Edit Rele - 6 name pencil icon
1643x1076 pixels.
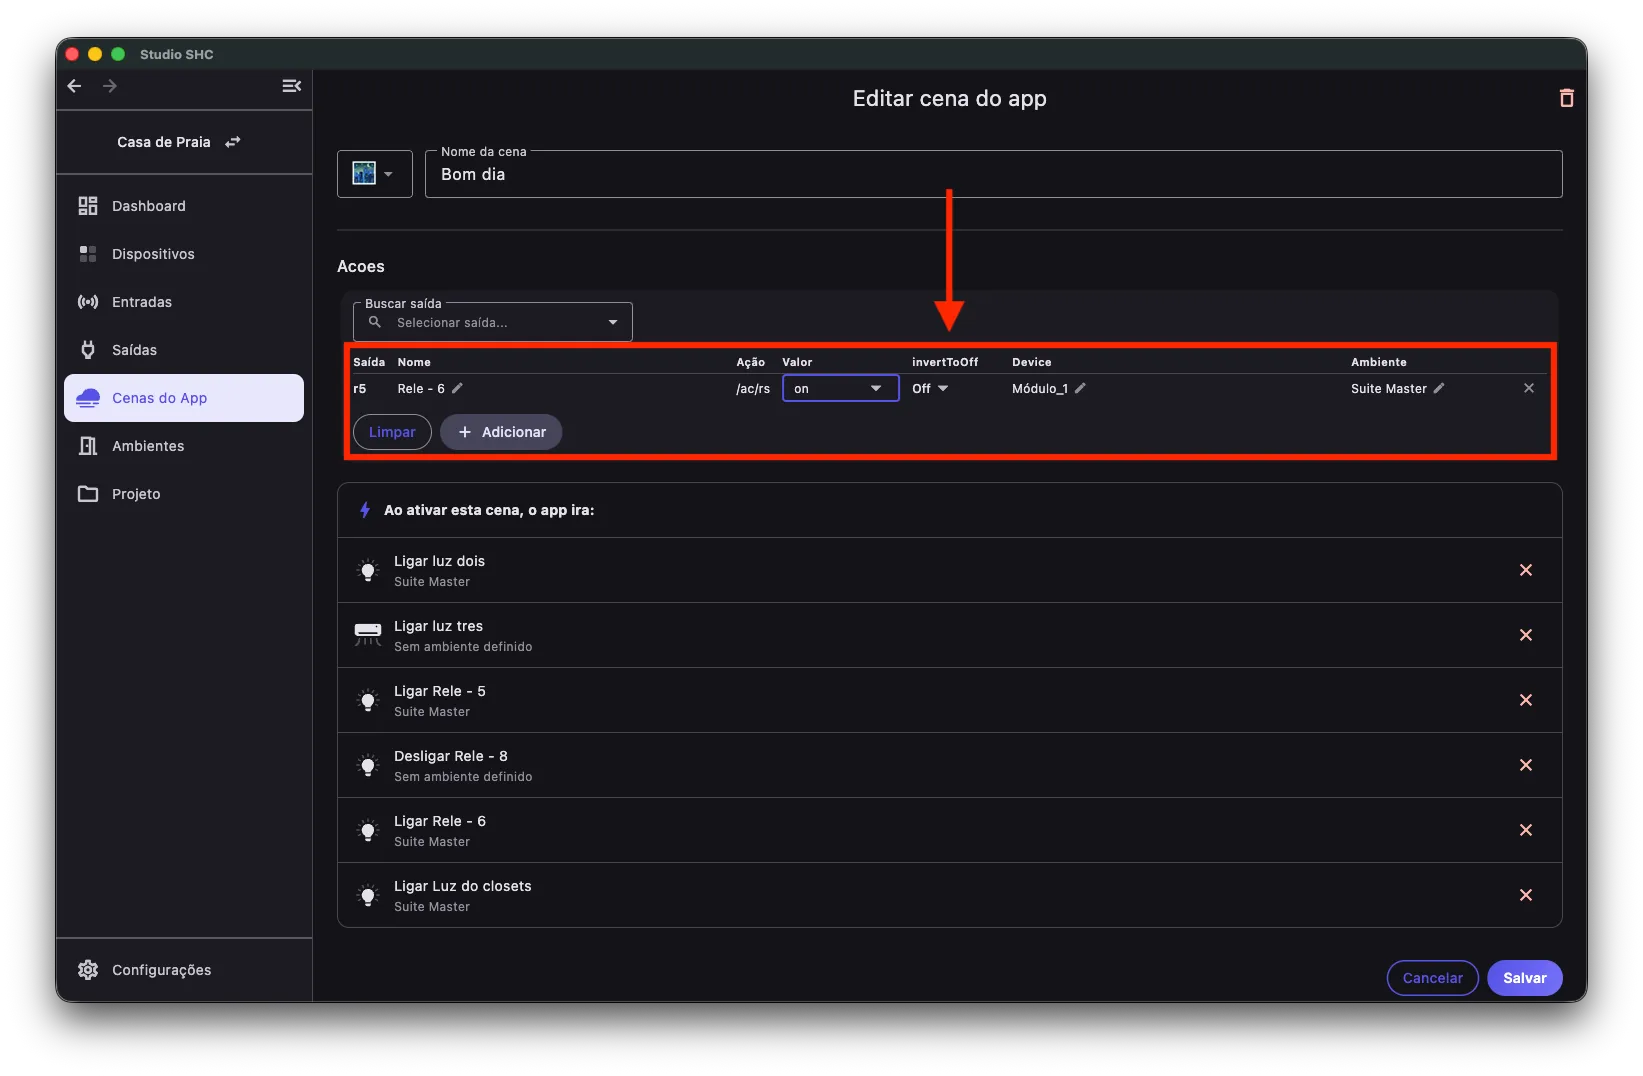coord(457,388)
